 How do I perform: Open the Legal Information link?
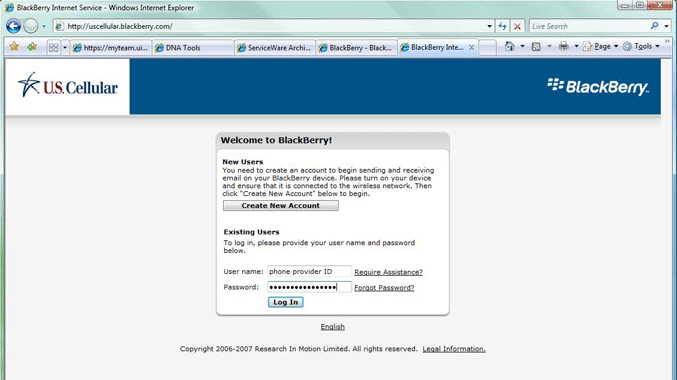tap(454, 349)
